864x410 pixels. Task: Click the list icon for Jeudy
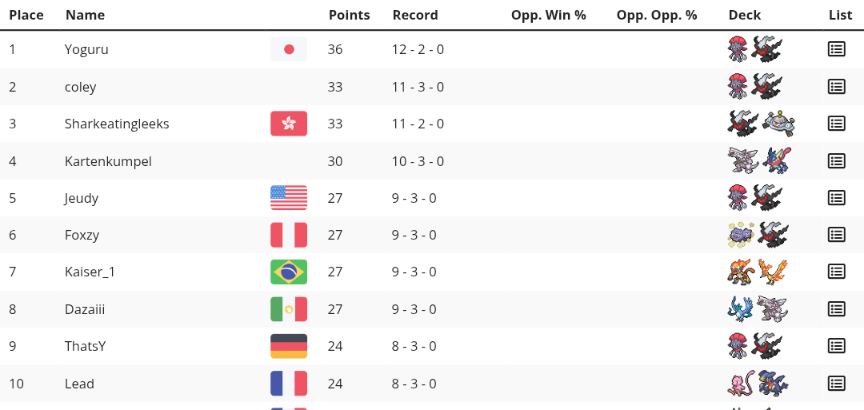point(837,198)
